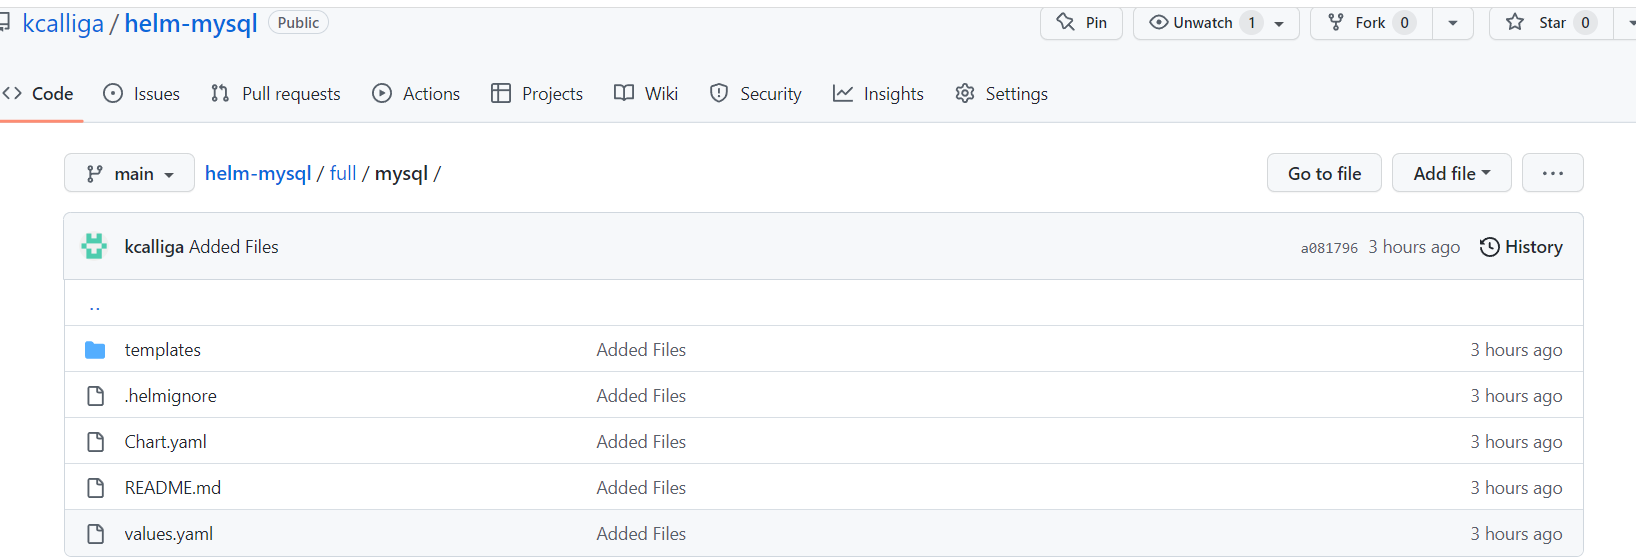This screenshot has height=560, width=1636.
Task: Open the repository Settings tab
Action: (1002, 93)
